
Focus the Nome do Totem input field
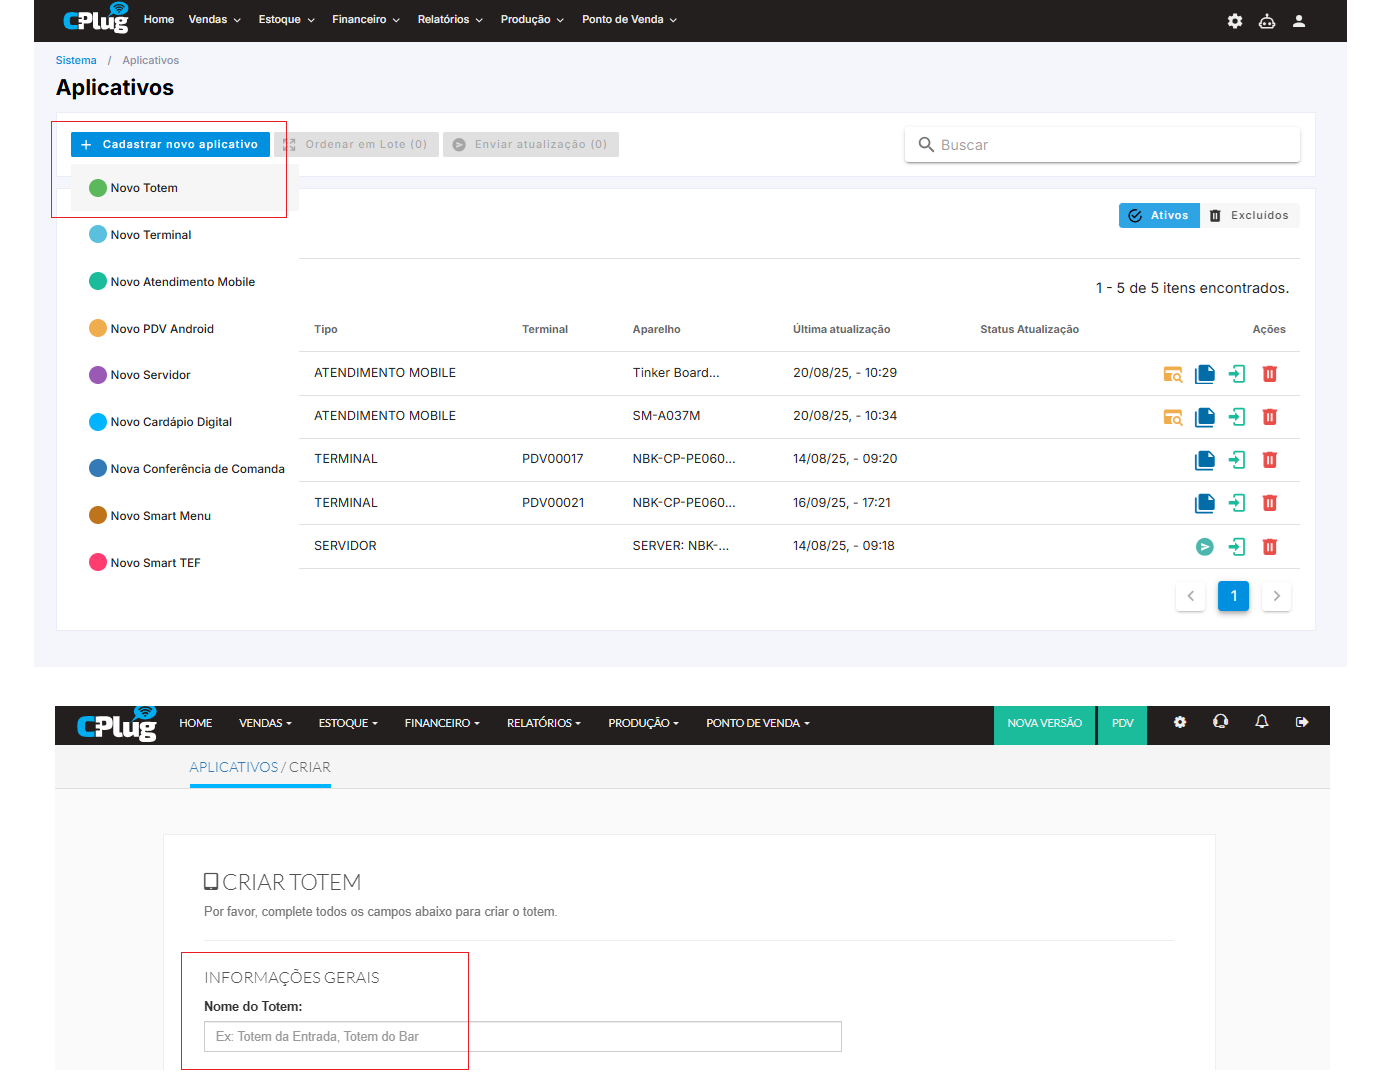(523, 1037)
